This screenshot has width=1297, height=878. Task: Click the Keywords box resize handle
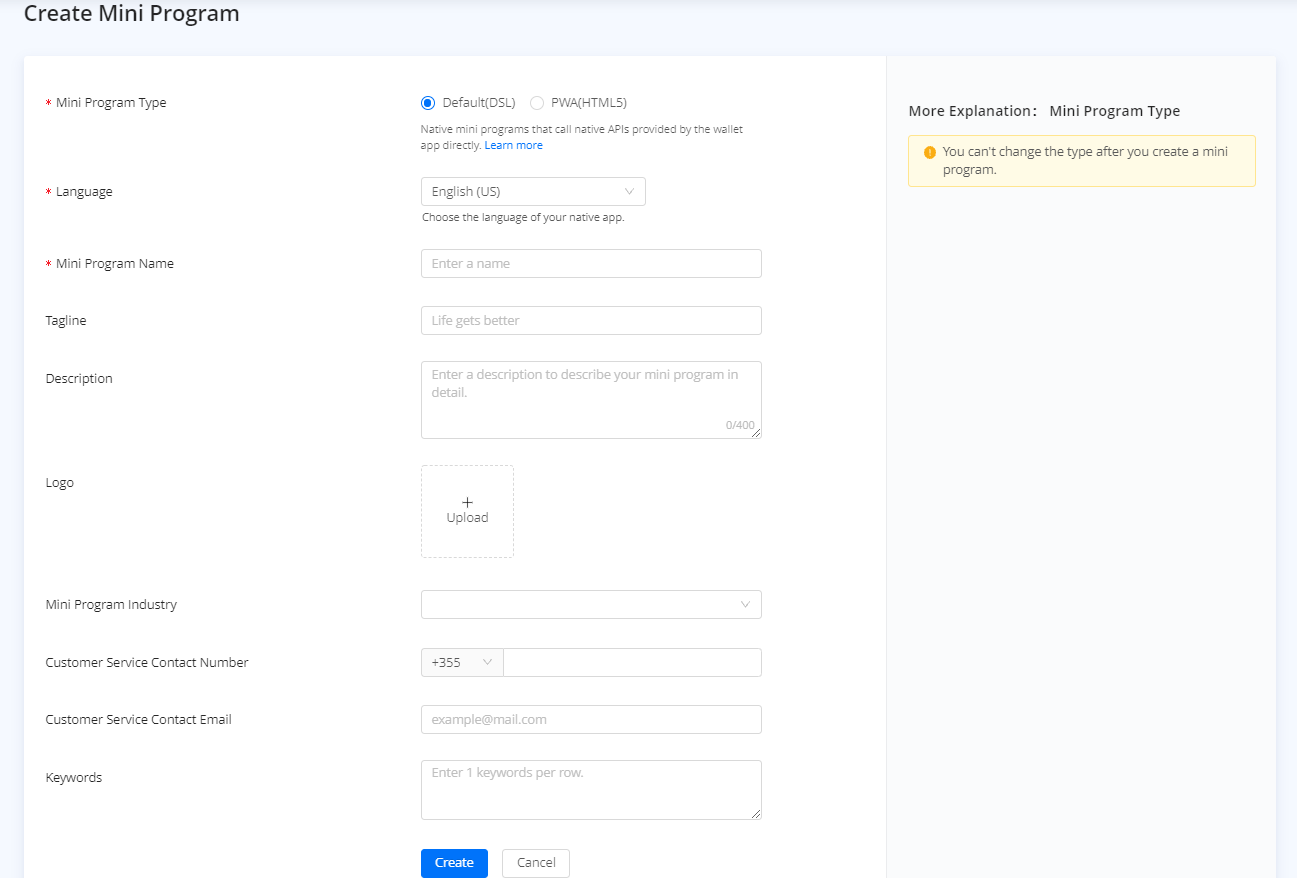[756, 814]
